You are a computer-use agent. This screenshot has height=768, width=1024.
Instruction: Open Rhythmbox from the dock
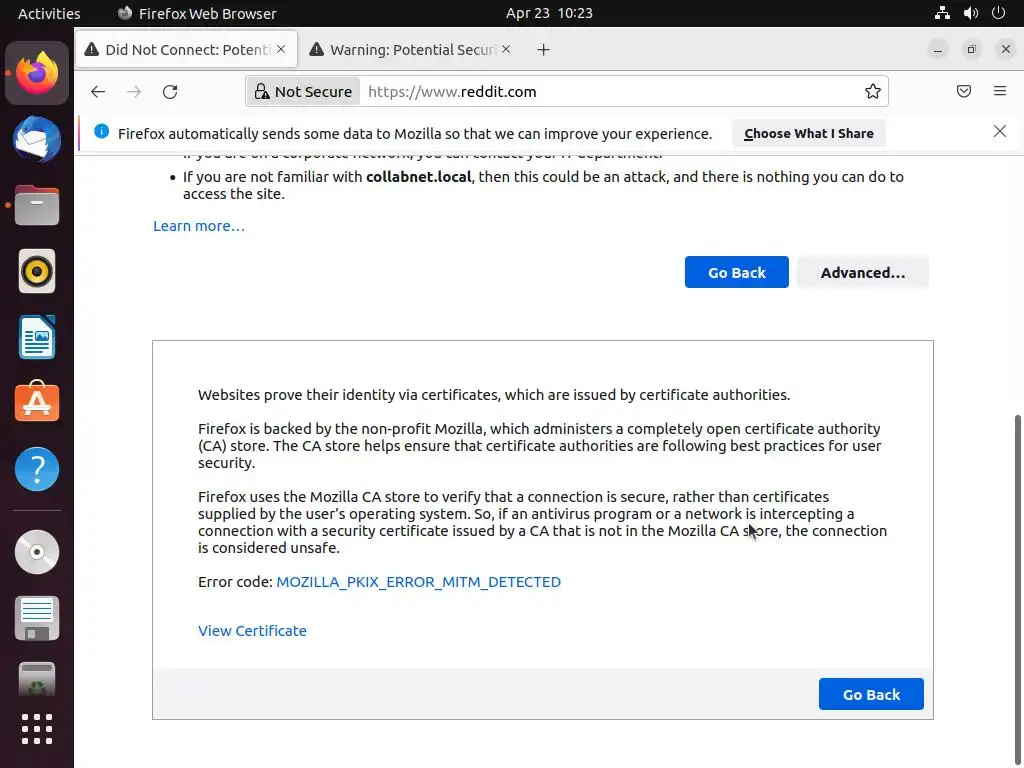click(x=37, y=271)
